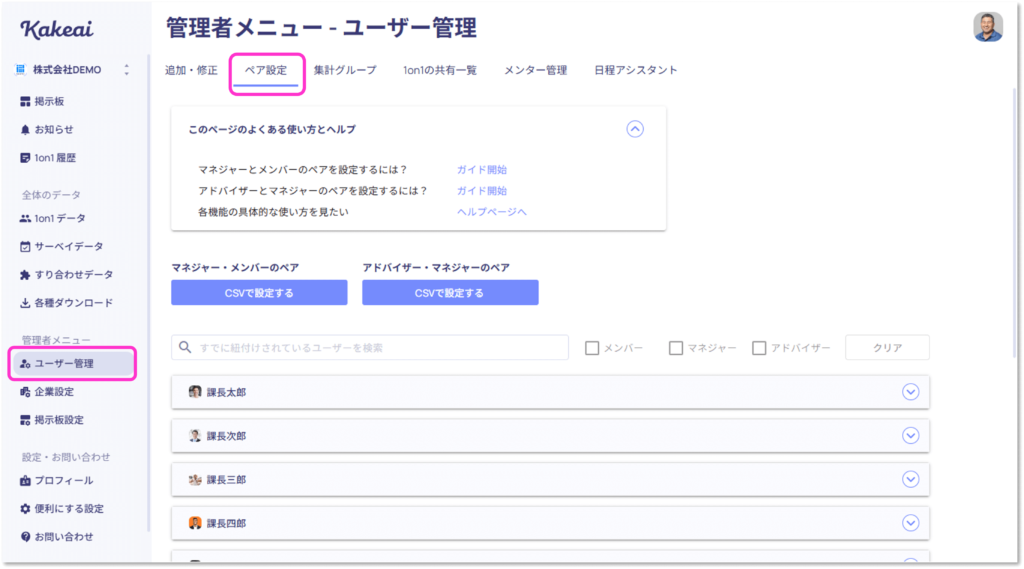Click the 便利にする設定 gear icon
Viewport: 1024px width, 569px height.
[x=25, y=508]
